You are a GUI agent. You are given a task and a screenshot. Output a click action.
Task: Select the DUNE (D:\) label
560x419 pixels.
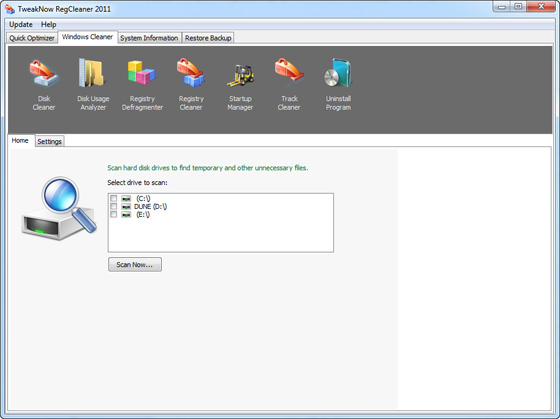[150, 206]
